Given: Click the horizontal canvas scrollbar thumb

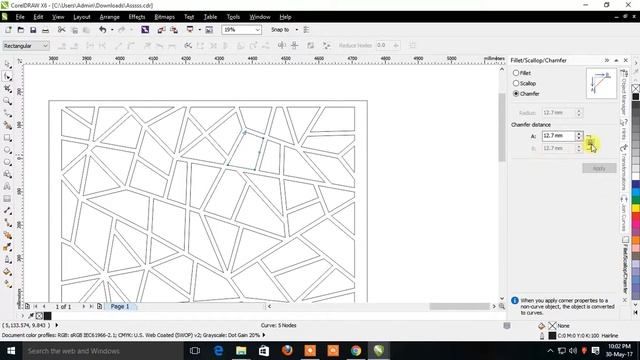Looking at the screenshot, I should click(459, 306).
